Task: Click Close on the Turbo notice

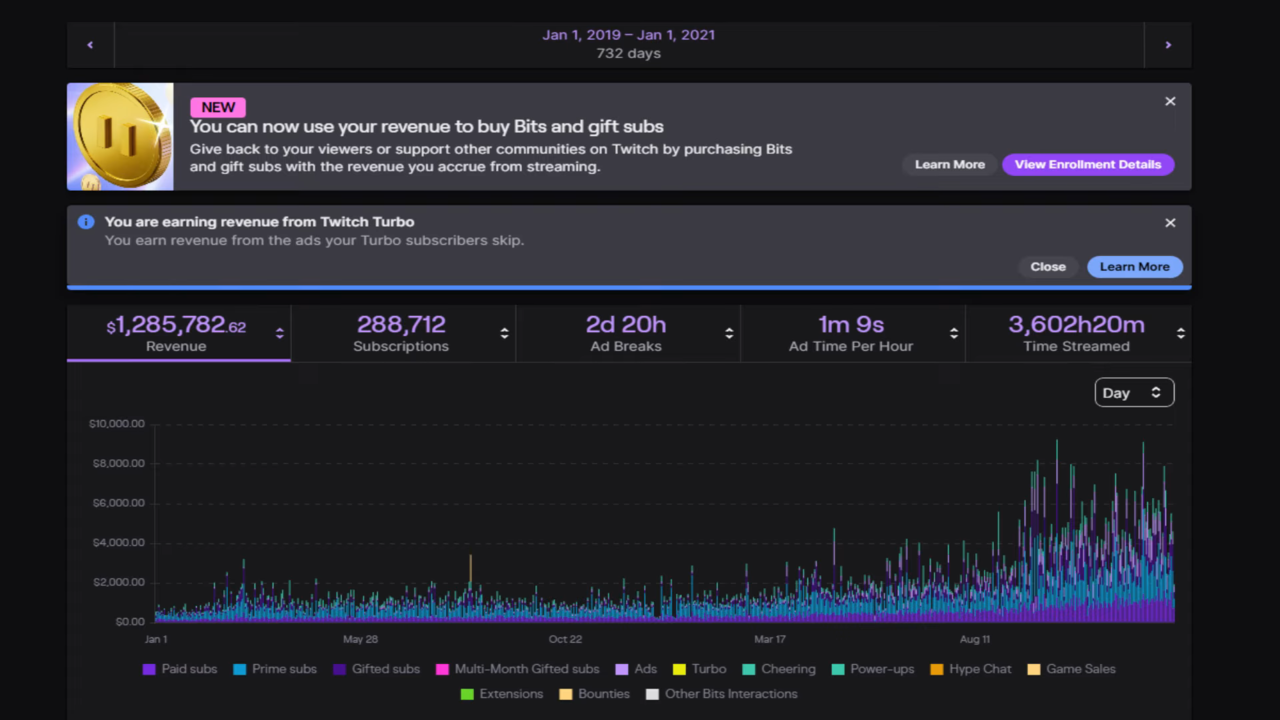Action: pos(1048,267)
